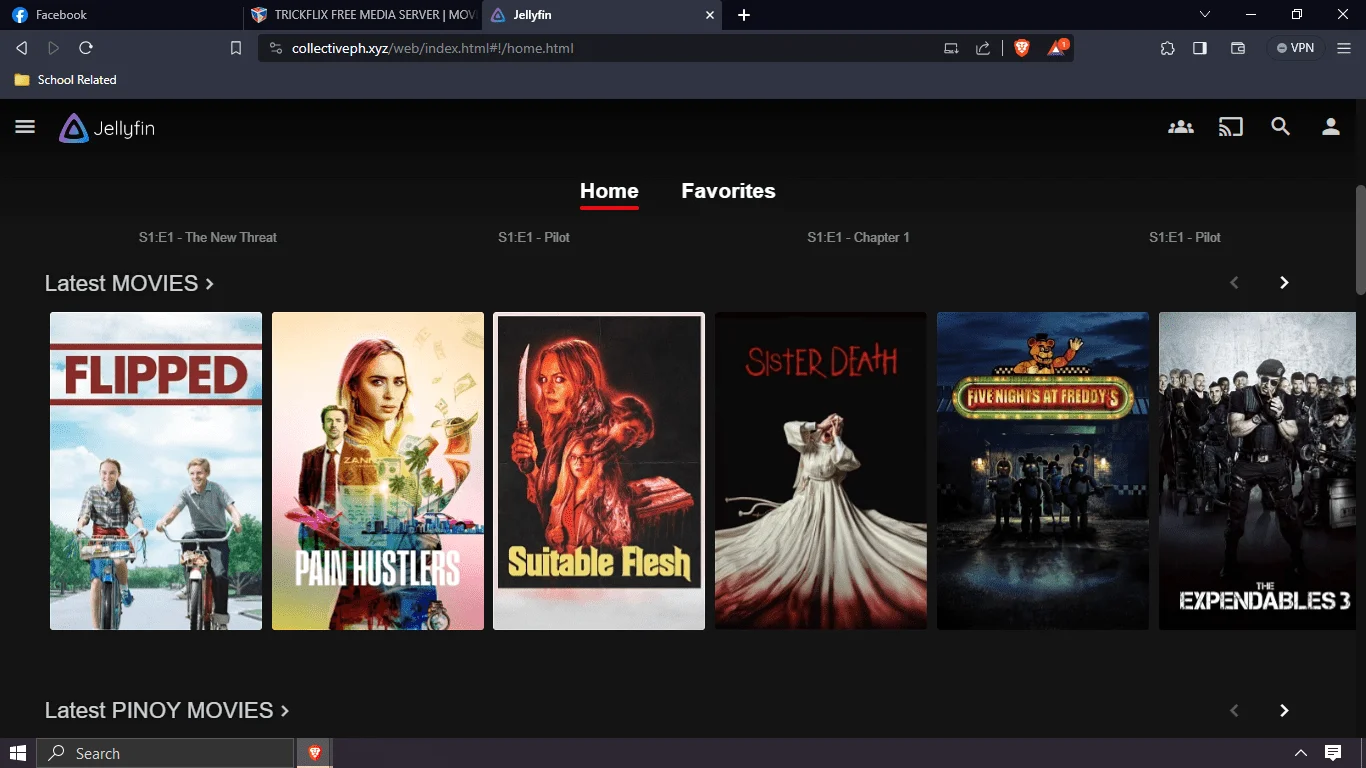This screenshot has height=768, width=1366.
Task: Open Jellyfin search magnifier
Action: [x=1281, y=127]
